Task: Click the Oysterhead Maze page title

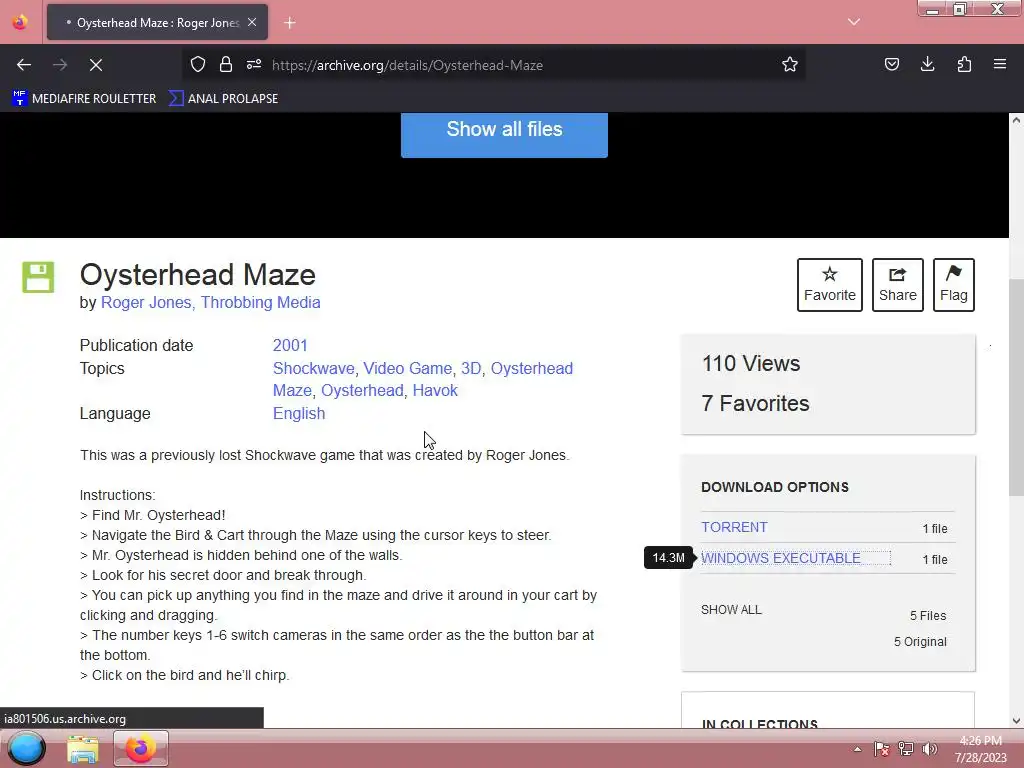Action: click(198, 274)
